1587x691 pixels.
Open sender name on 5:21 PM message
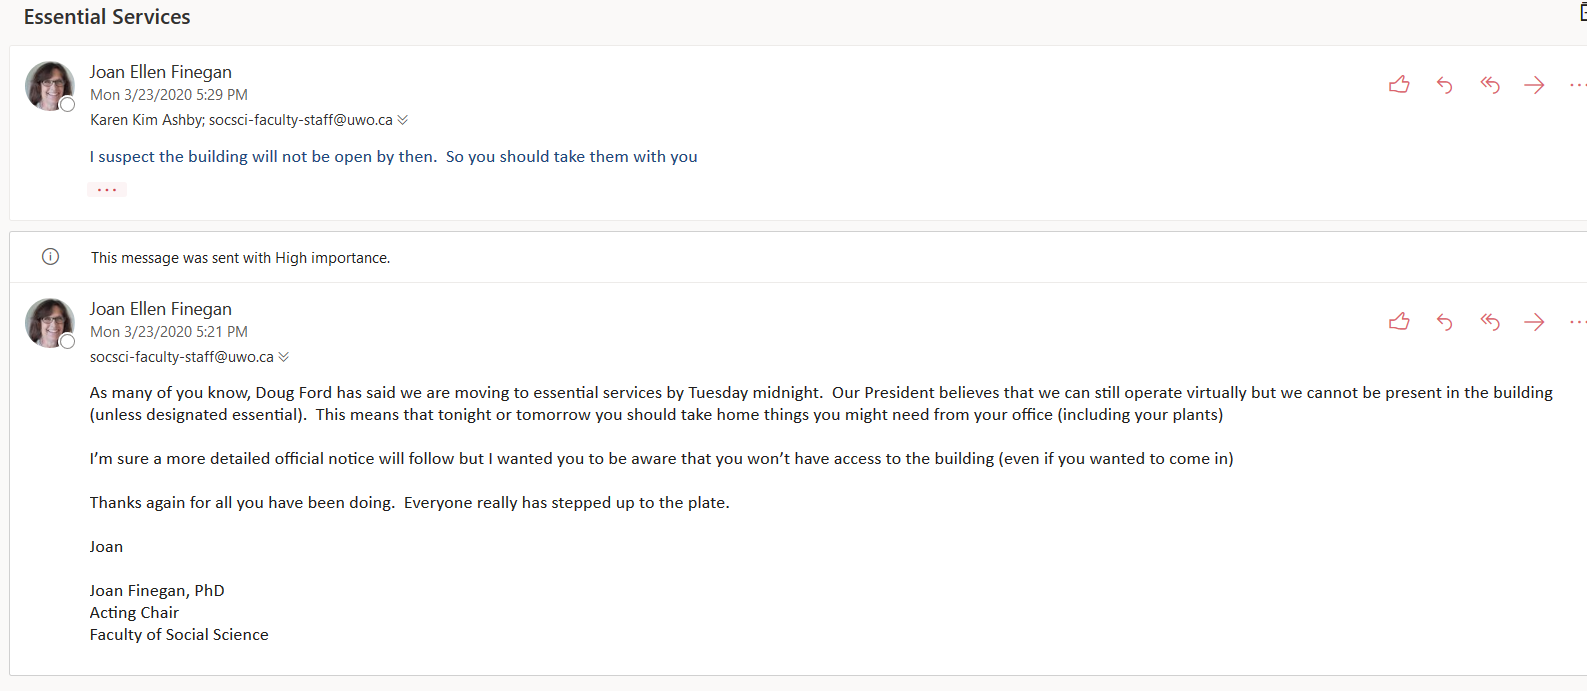pyautogui.click(x=160, y=309)
